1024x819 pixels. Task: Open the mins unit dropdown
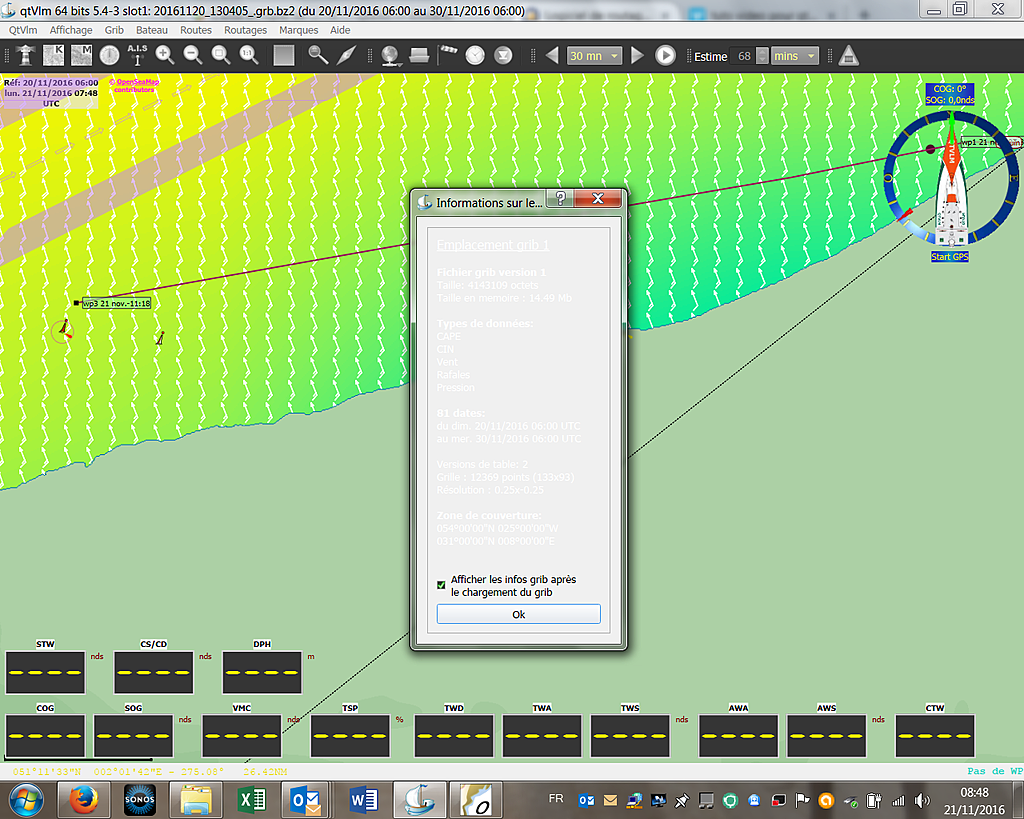pyautogui.click(x=795, y=56)
